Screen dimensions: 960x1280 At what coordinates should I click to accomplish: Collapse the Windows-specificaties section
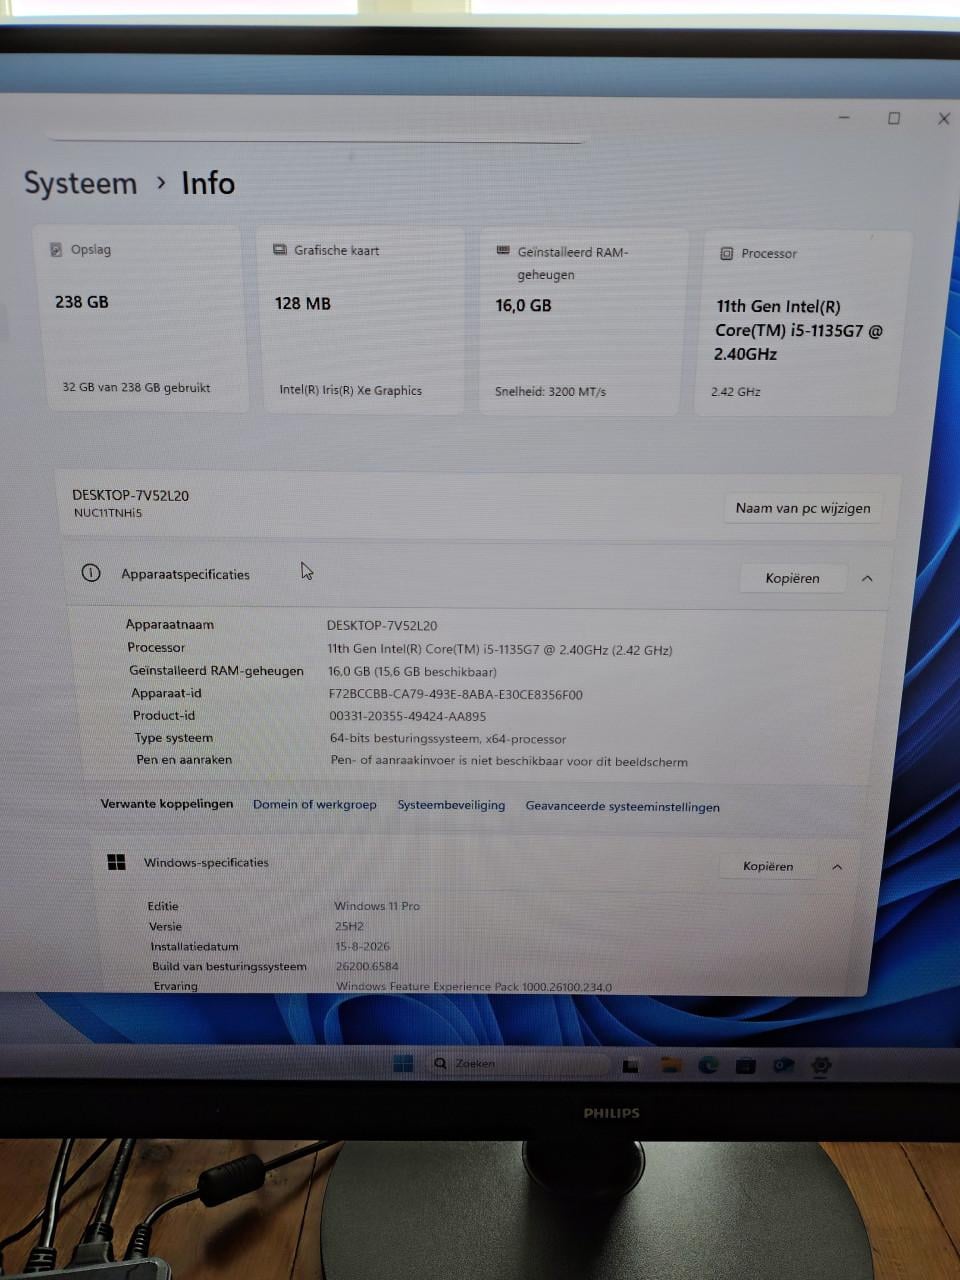837,867
